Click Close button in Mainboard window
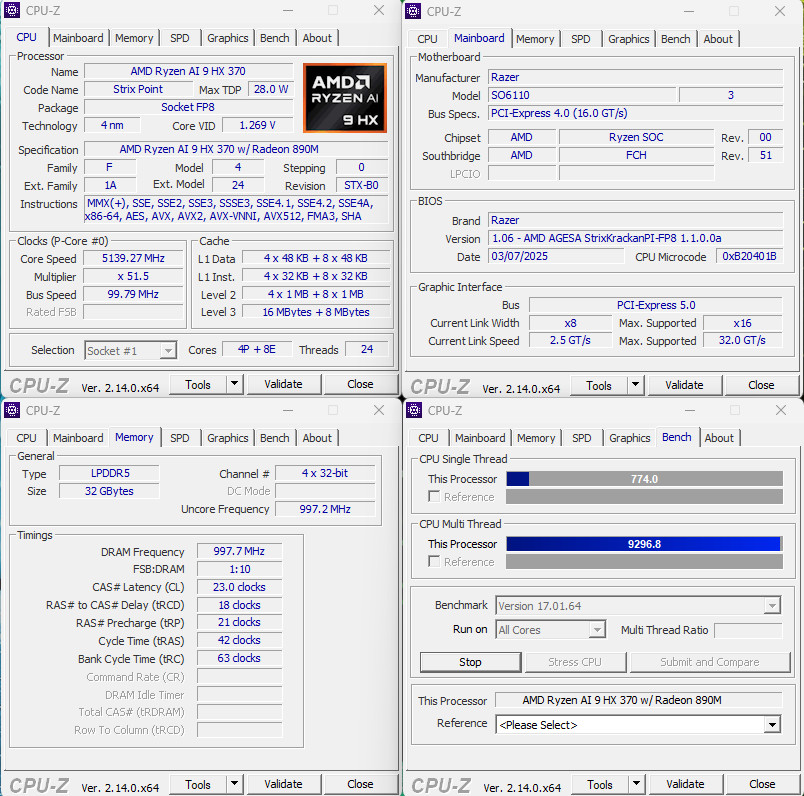This screenshot has width=804, height=796. click(x=761, y=385)
